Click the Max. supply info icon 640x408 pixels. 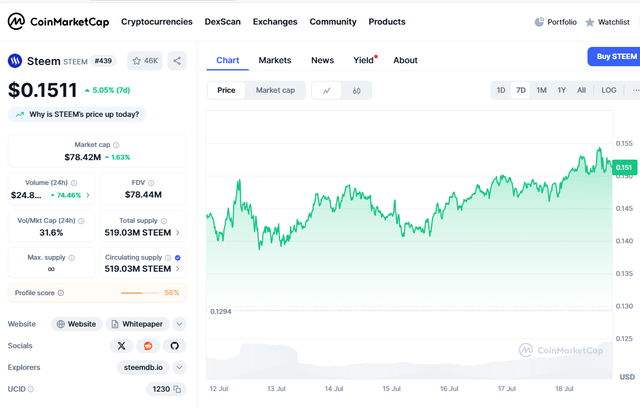[x=72, y=257]
